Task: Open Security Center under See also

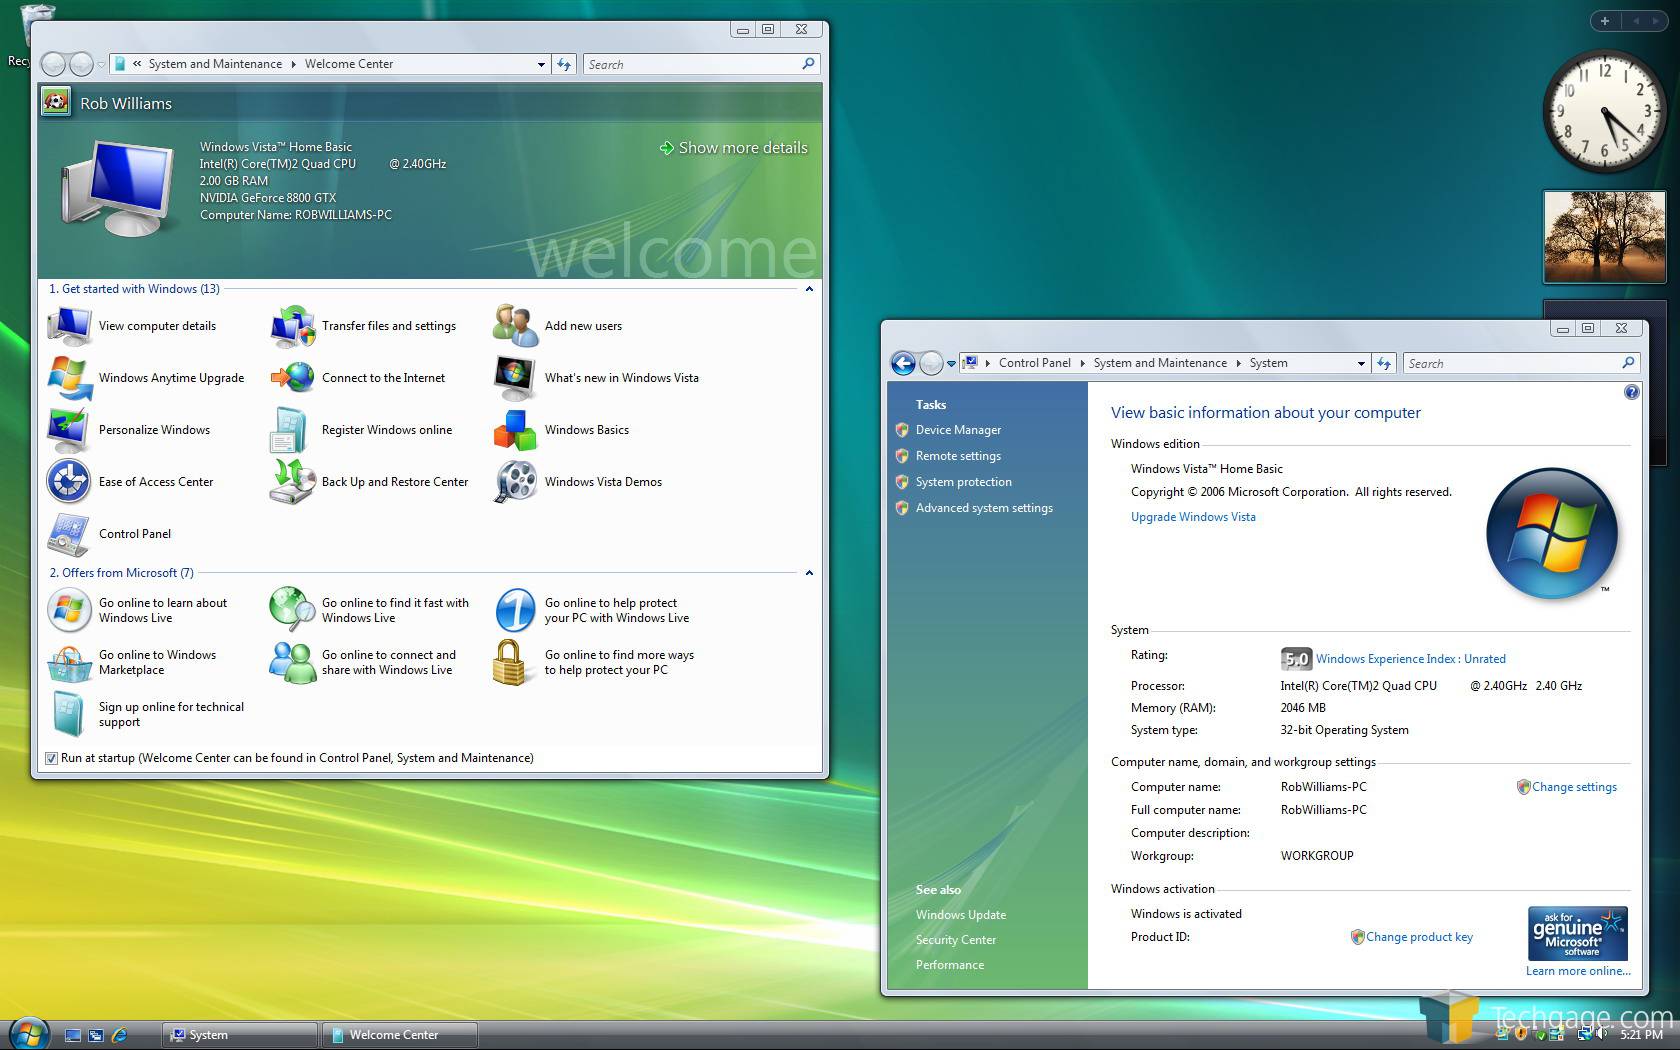Action: [955, 940]
